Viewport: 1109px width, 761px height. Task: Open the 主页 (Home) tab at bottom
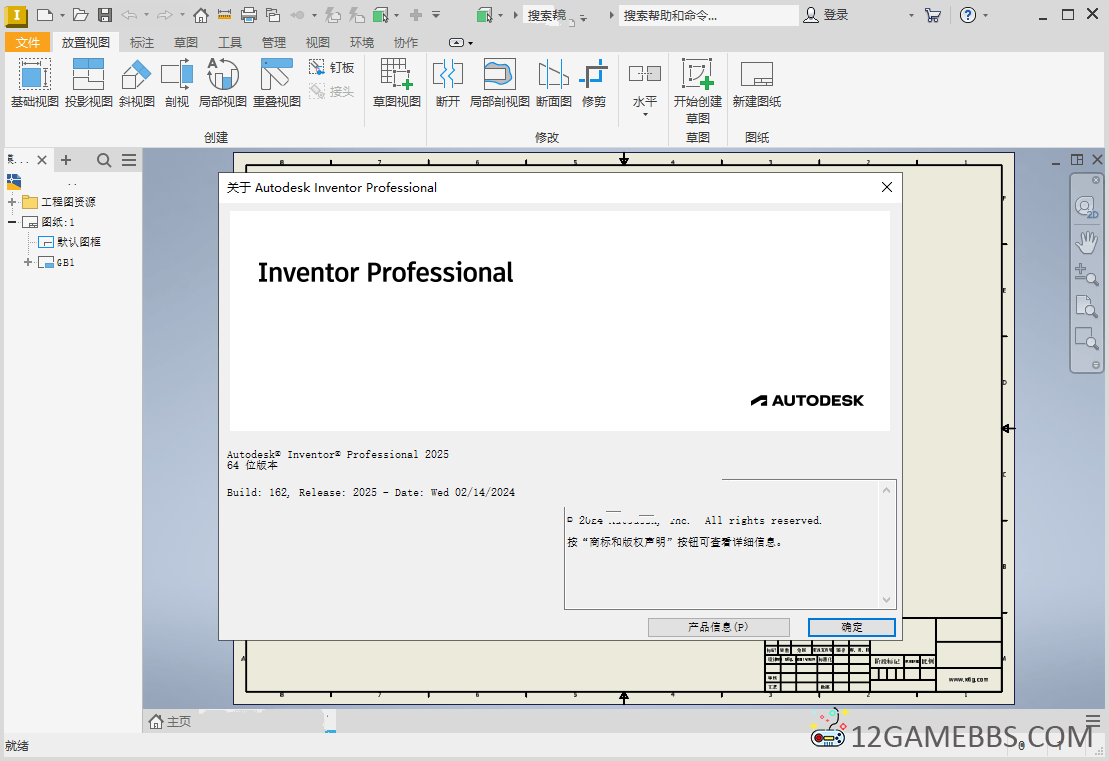coord(170,721)
